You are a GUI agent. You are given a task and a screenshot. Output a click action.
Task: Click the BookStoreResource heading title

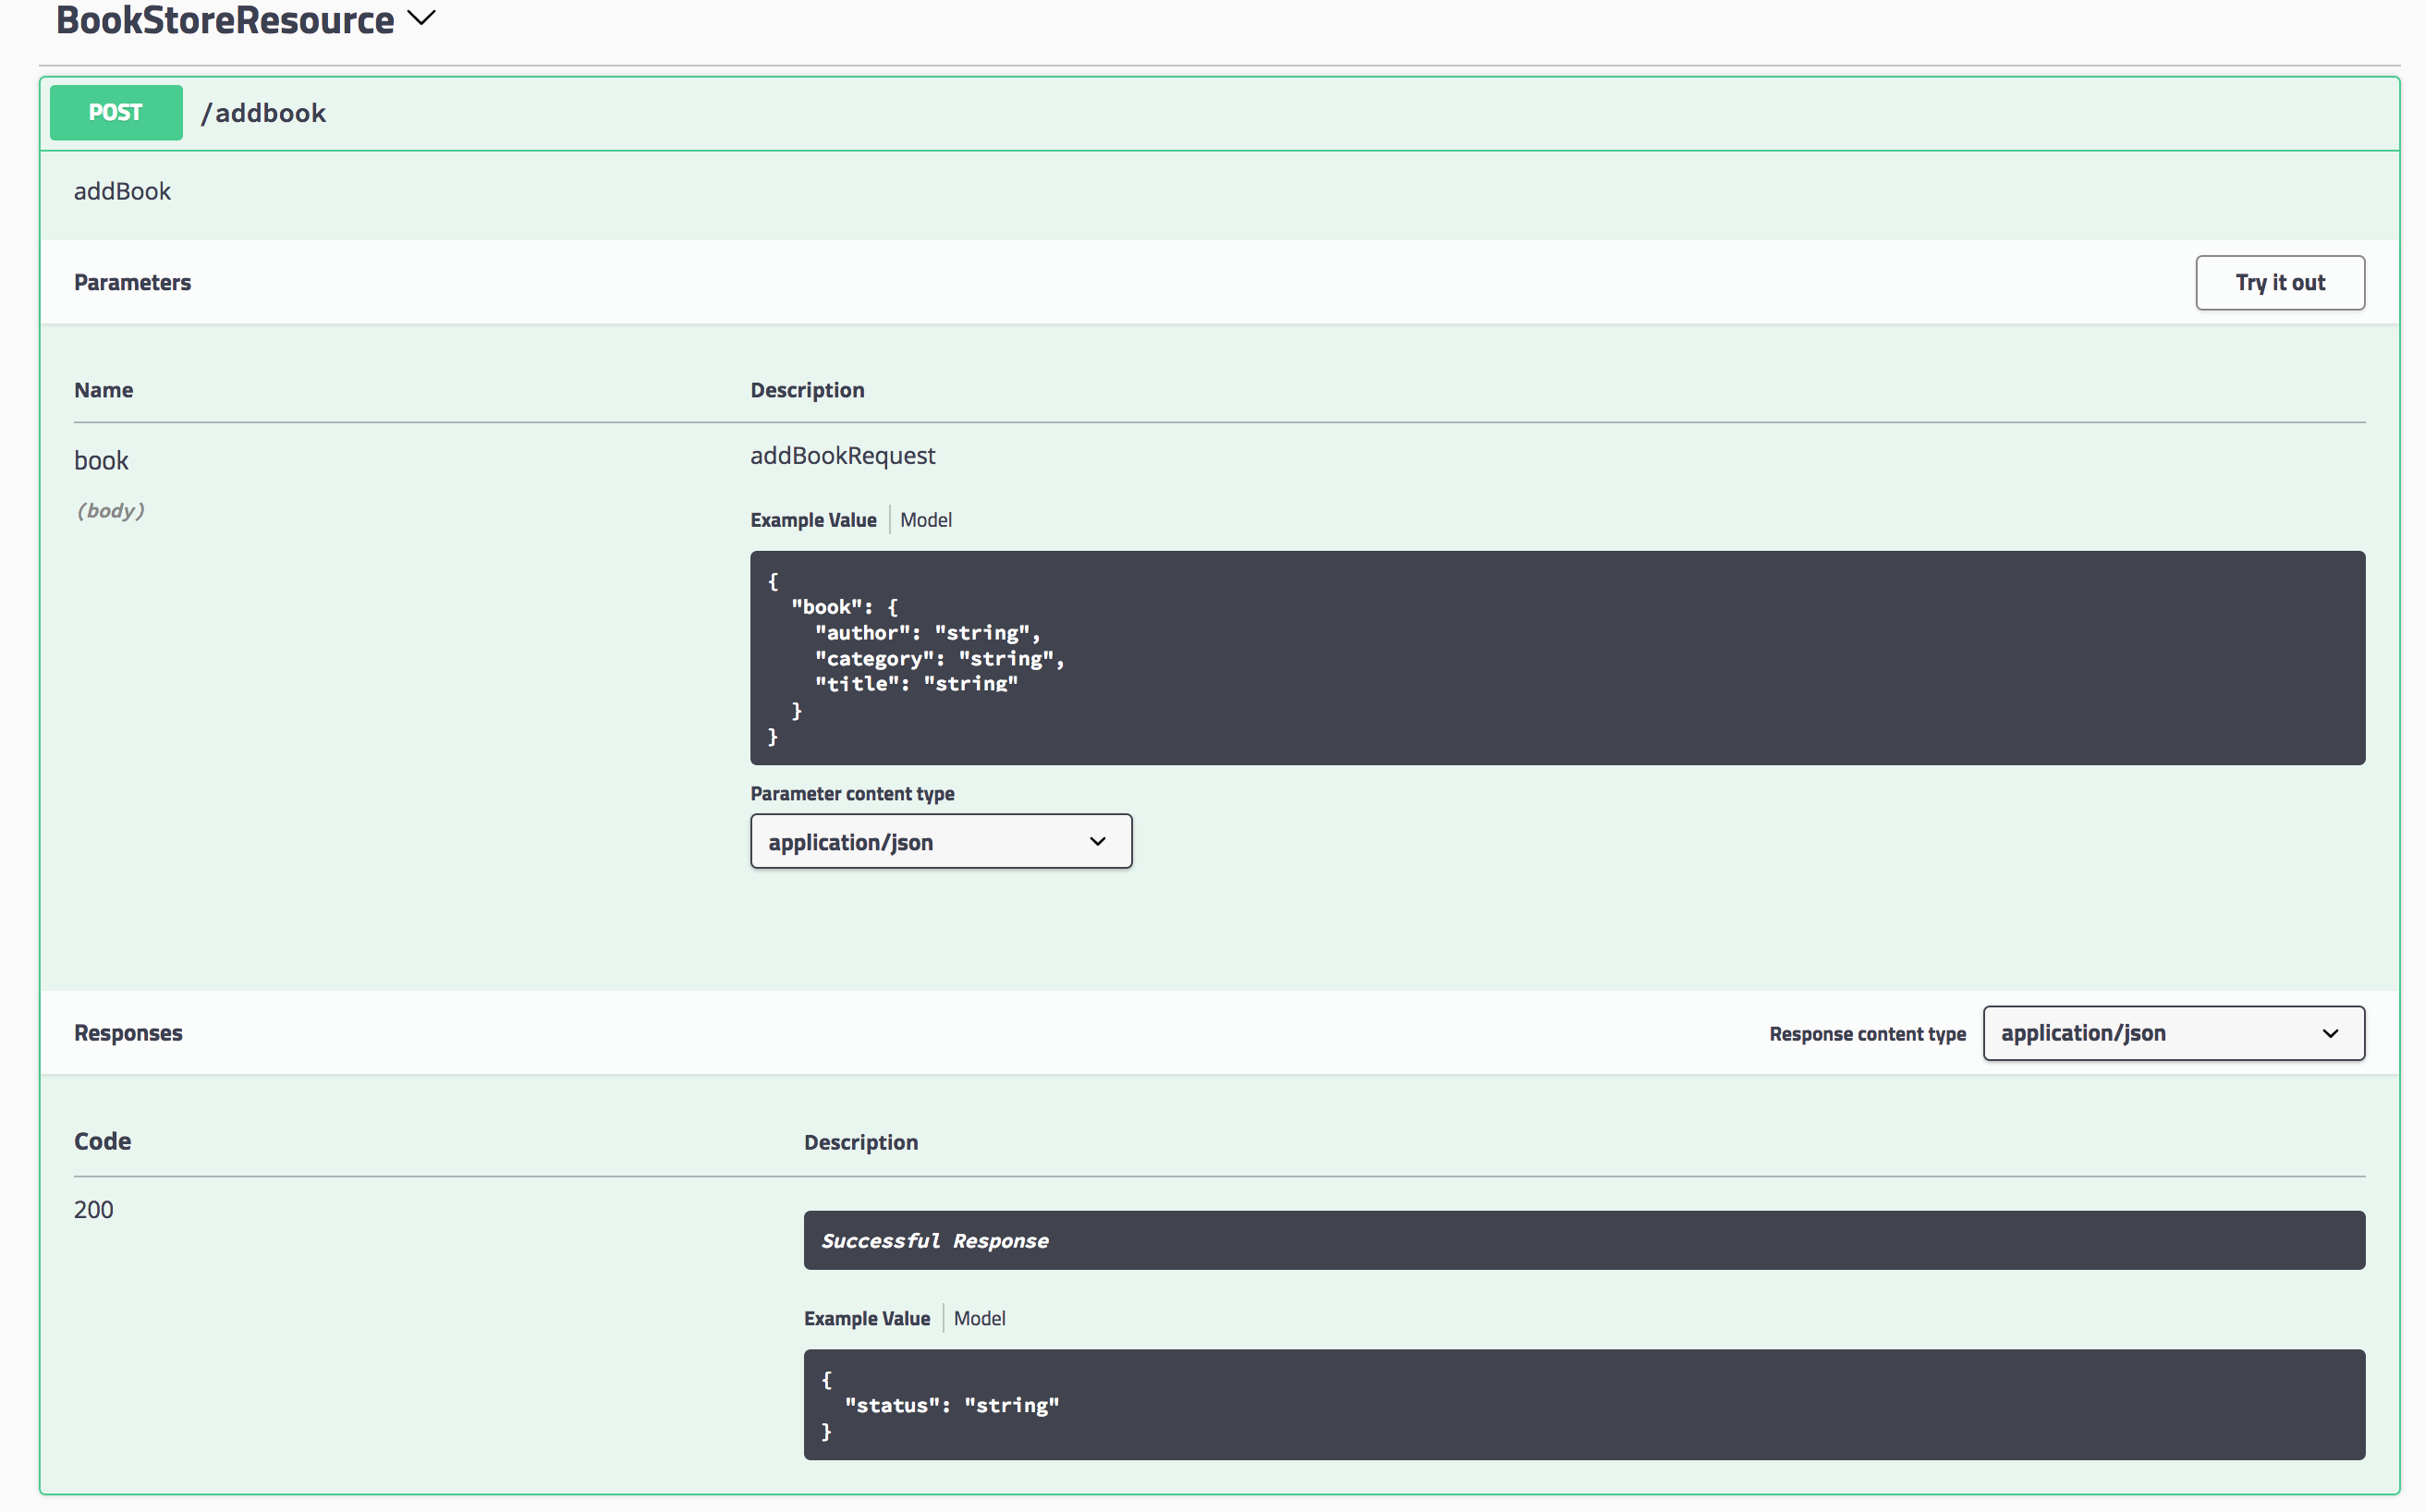(x=225, y=20)
